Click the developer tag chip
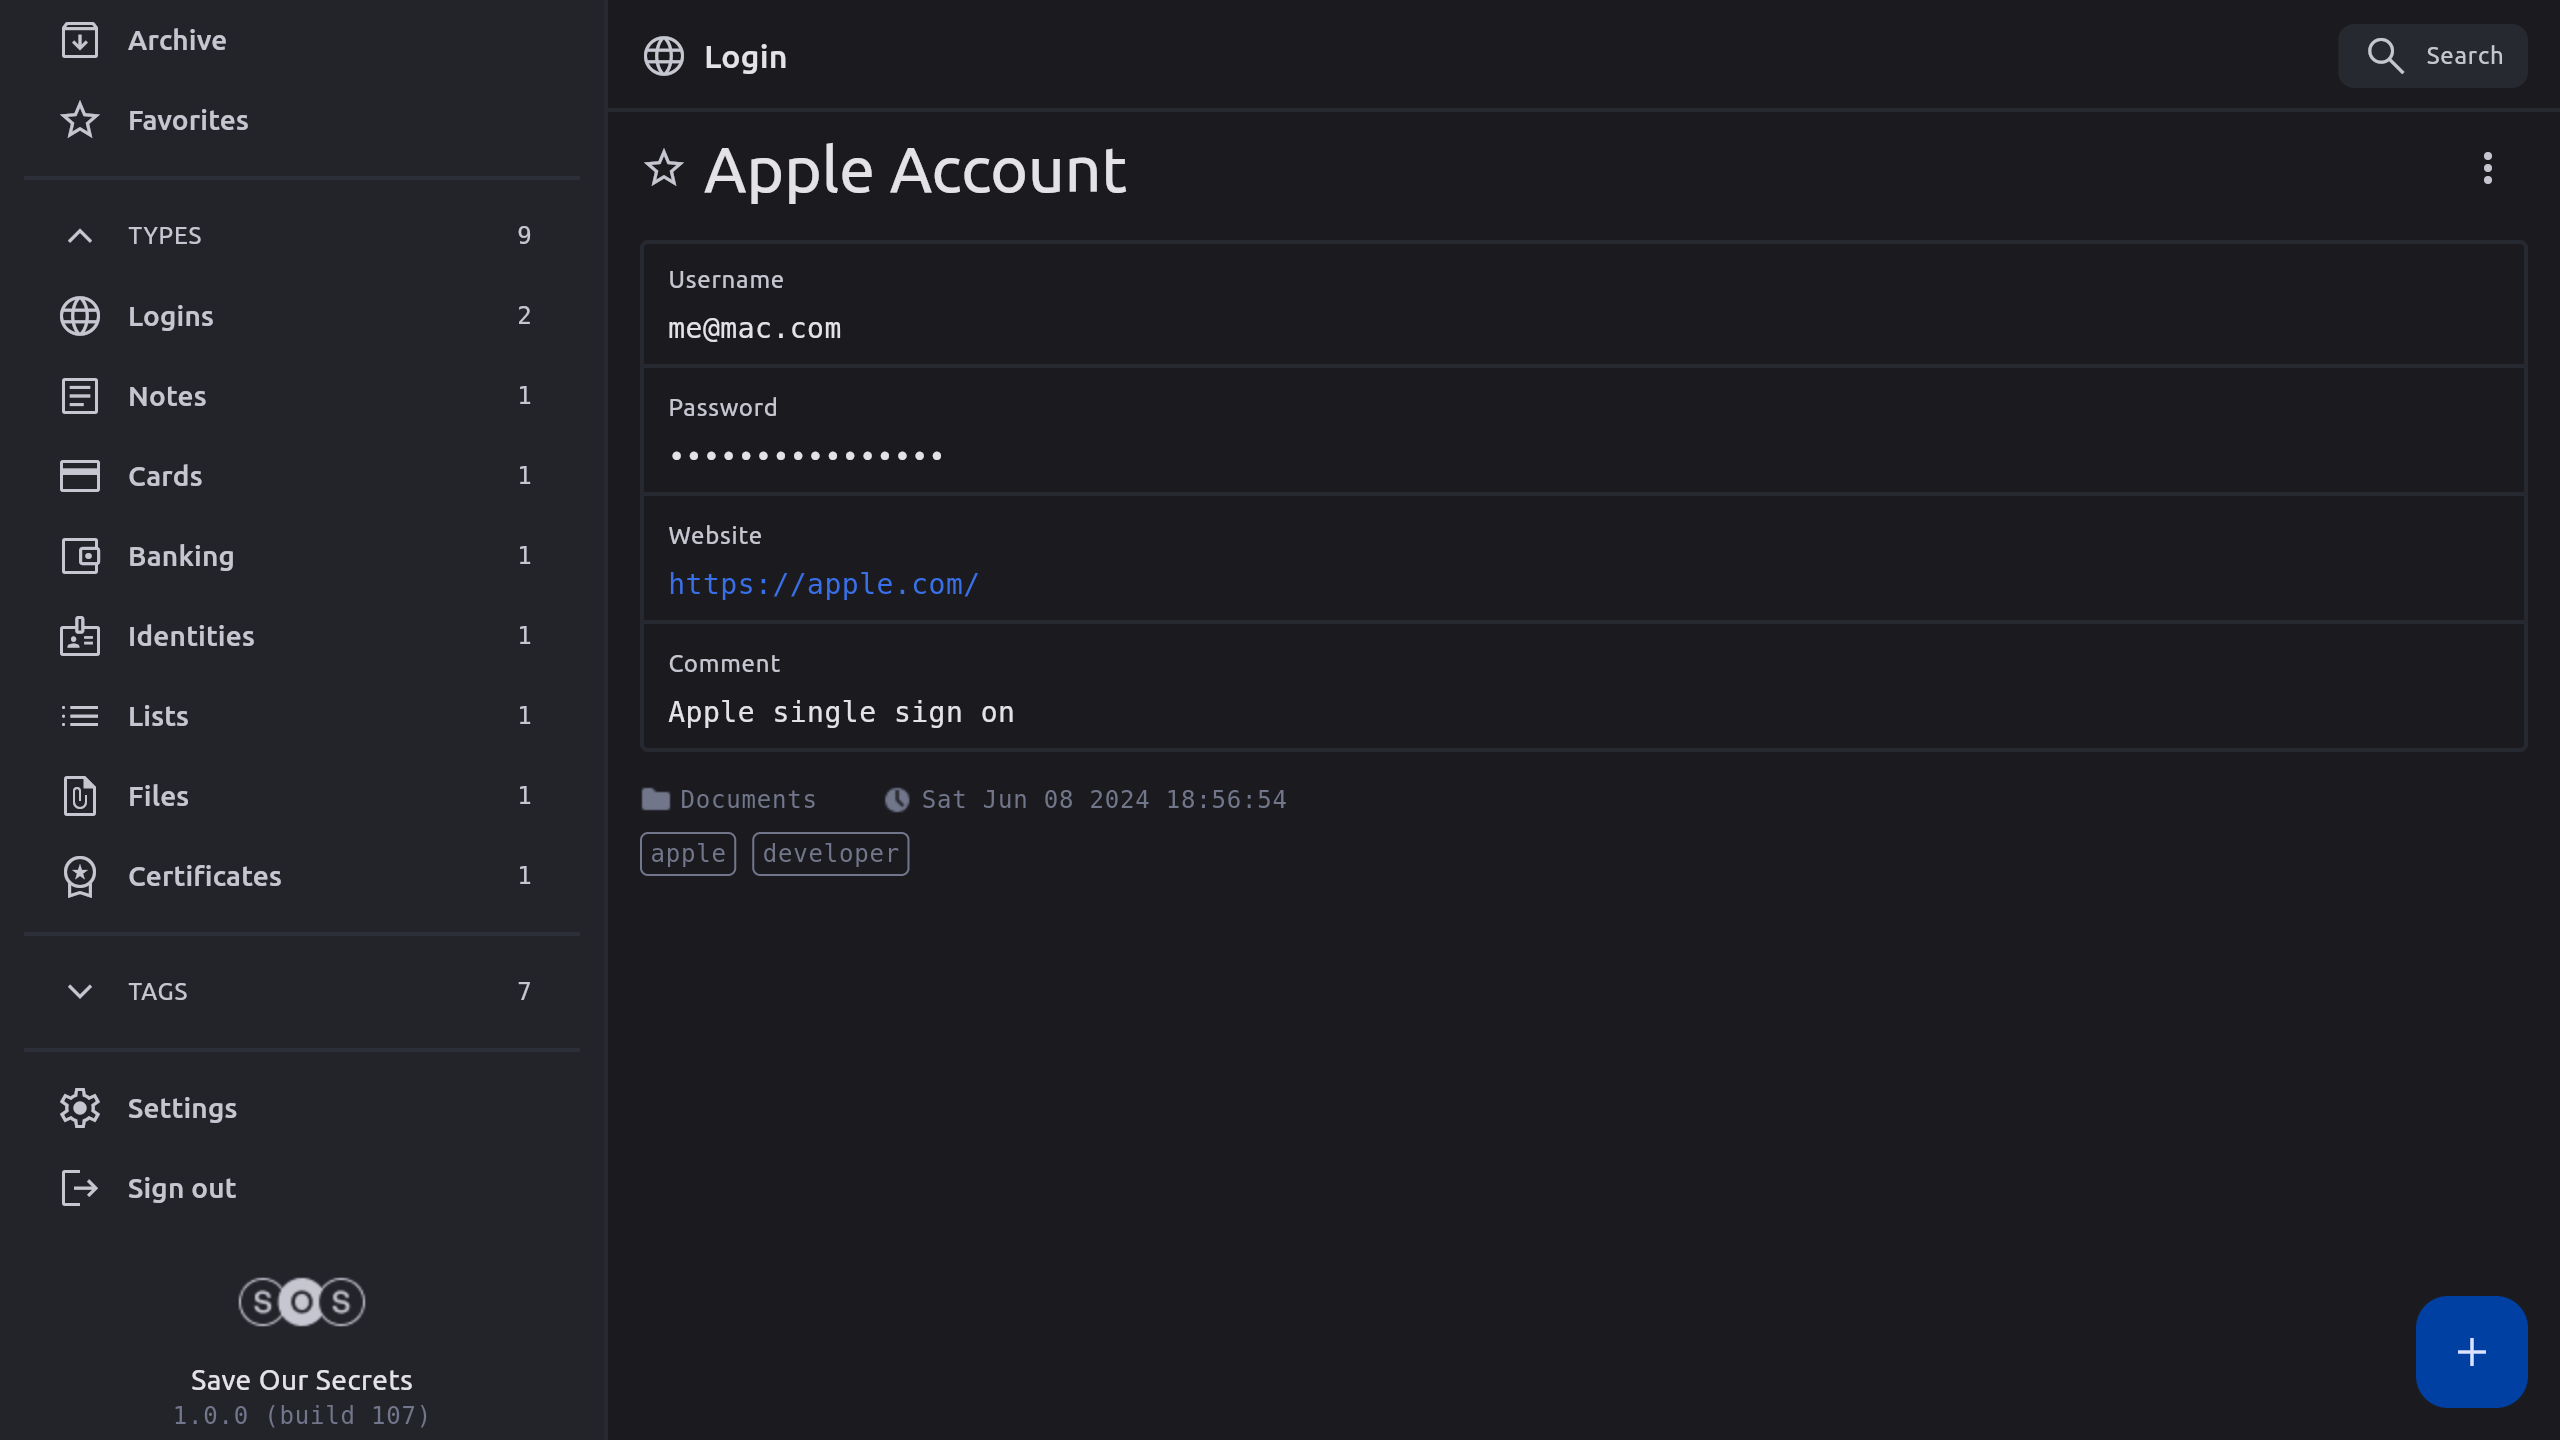This screenshot has height=1440, width=2560. 830,854
